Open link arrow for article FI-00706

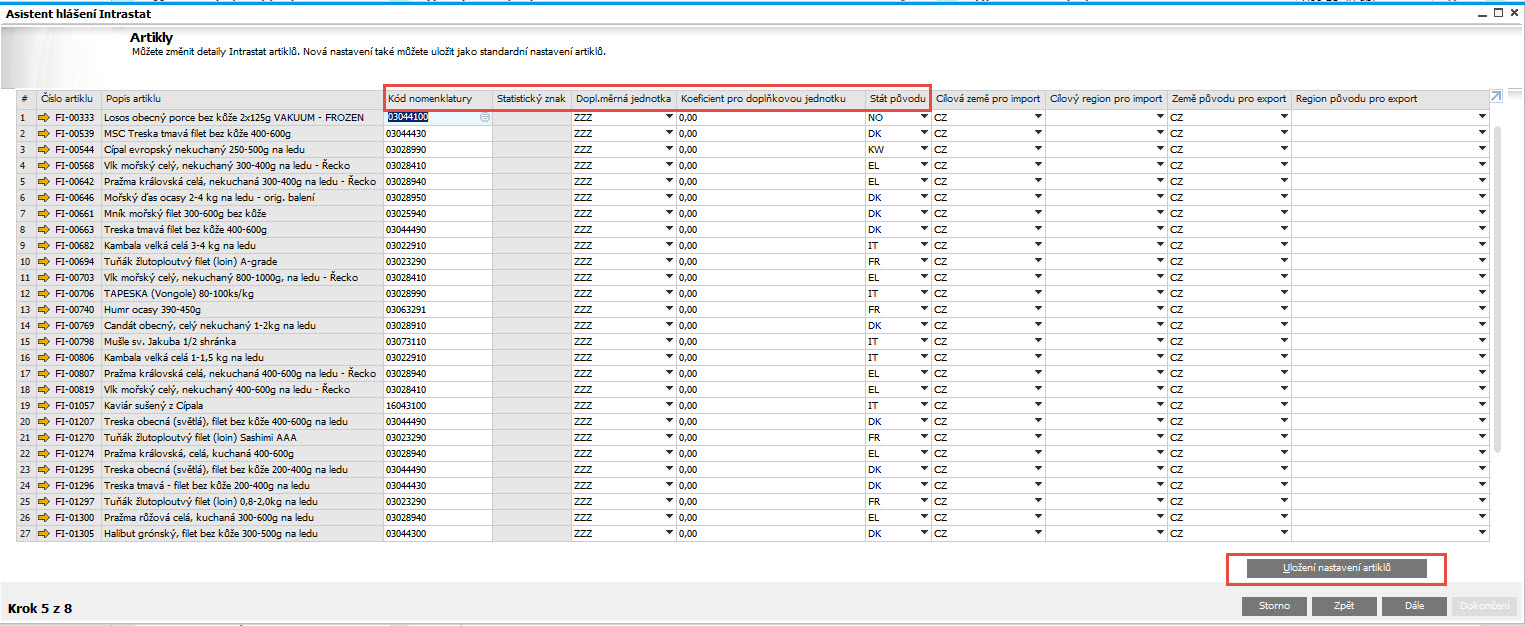(45, 293)
